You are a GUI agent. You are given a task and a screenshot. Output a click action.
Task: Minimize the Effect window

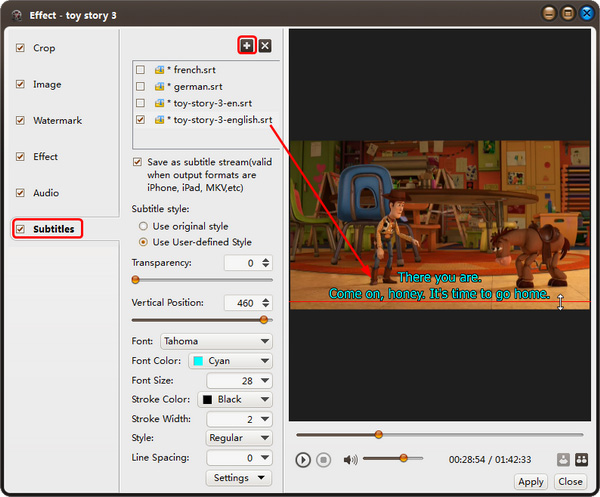(549, 14)
